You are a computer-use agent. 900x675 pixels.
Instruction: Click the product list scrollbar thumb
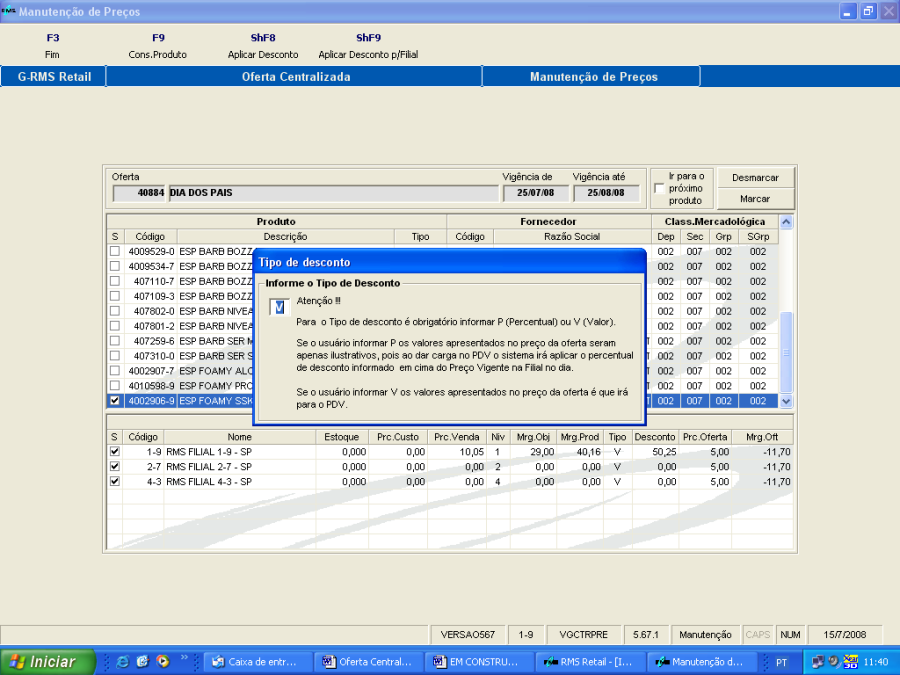tap(786, 352)
